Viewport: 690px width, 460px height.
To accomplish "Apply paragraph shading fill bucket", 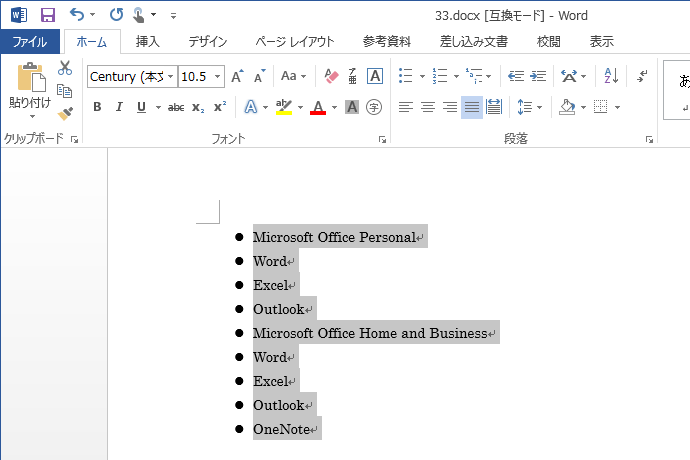I will click(x=567, y=107).
